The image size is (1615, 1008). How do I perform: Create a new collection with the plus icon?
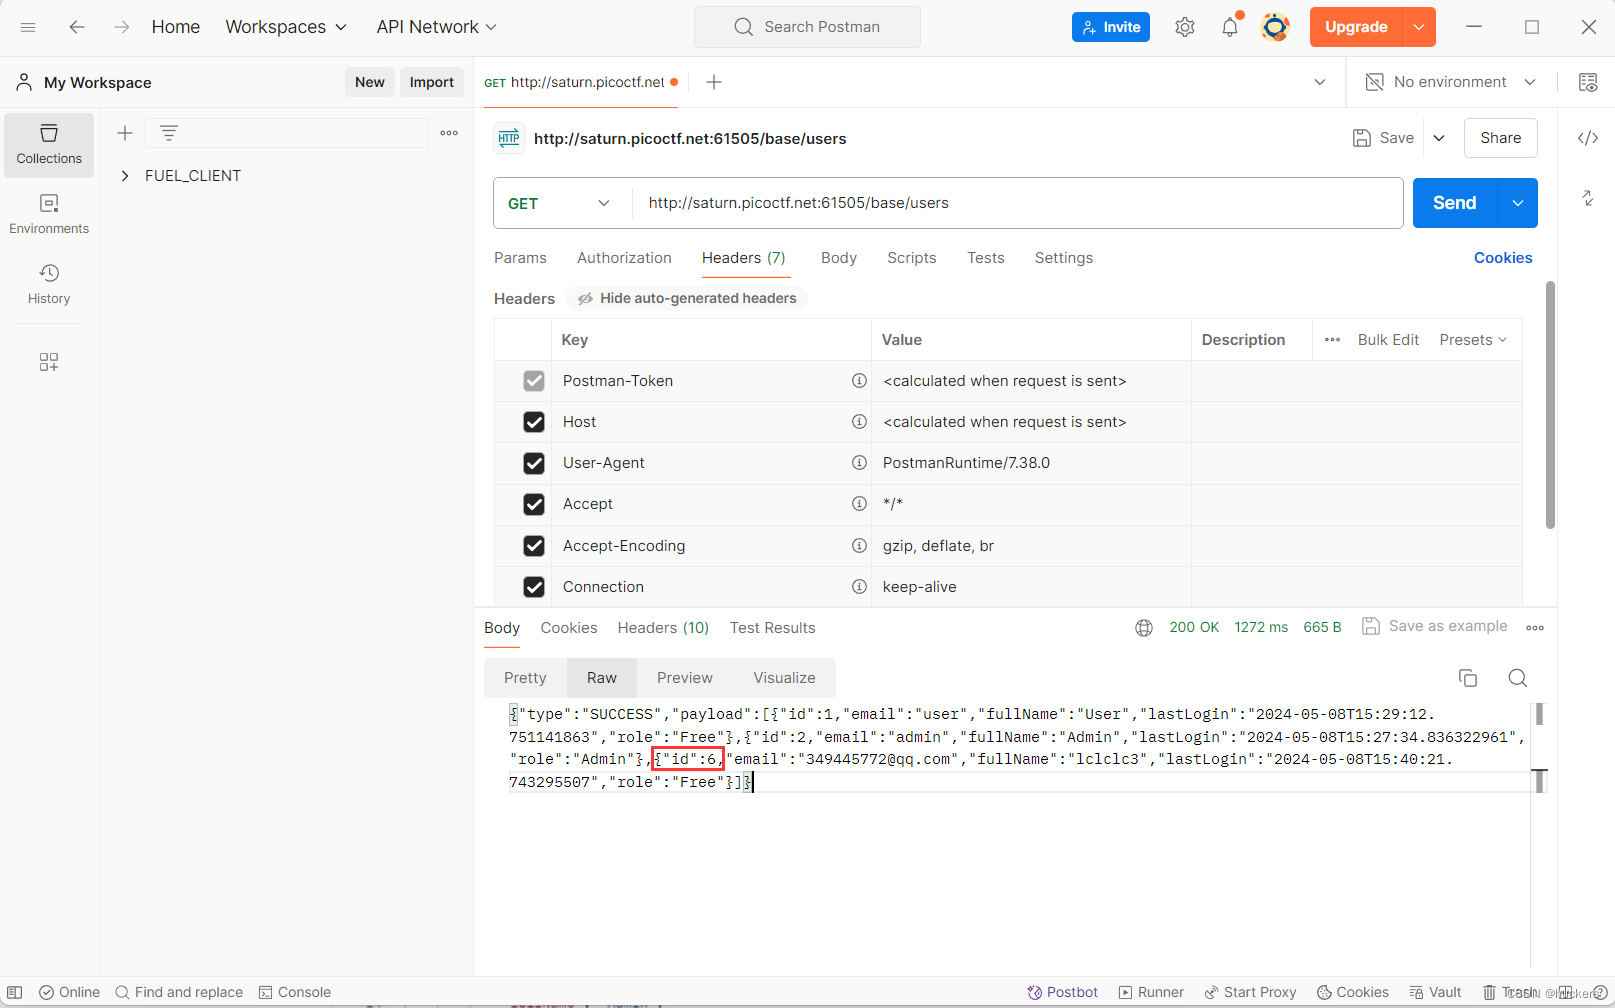[x=125, y=133]
